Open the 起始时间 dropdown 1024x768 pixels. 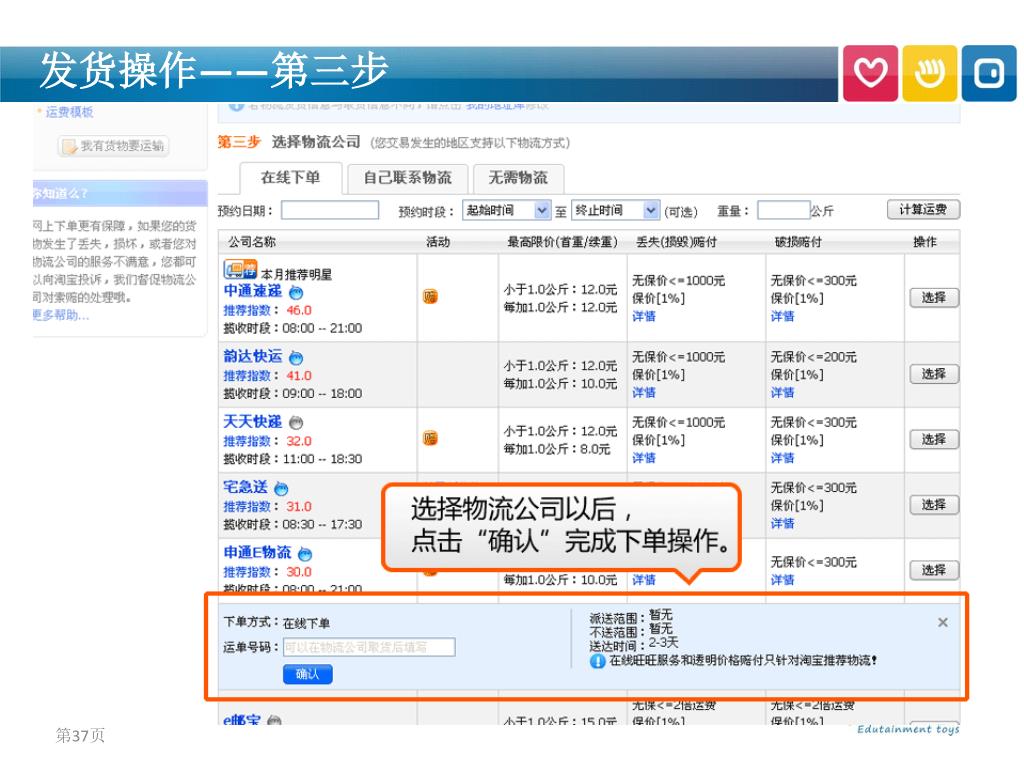click(x=506, y=210)
